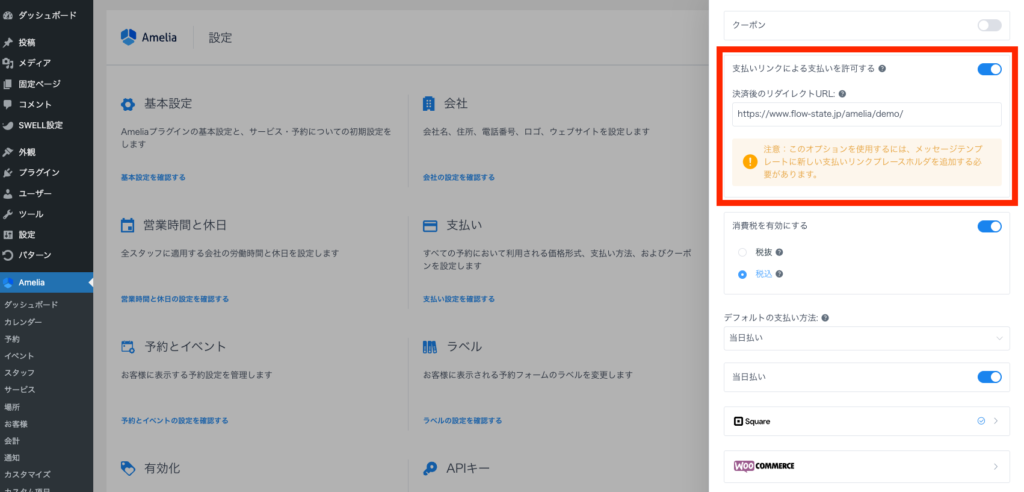Open プラグイン in the WordPress sidebar

coord(38,172)
